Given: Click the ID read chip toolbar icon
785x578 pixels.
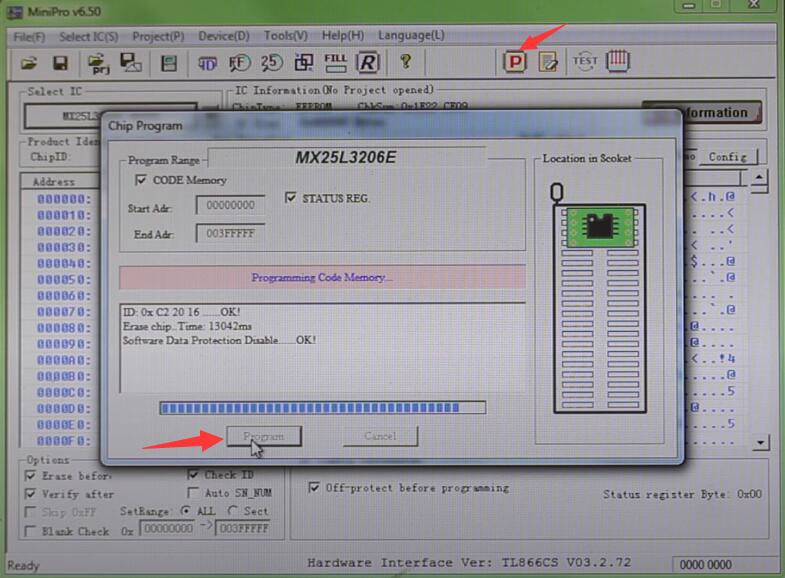Looking at the screenshot, I should pyautogui.click(x=207, y=63).
